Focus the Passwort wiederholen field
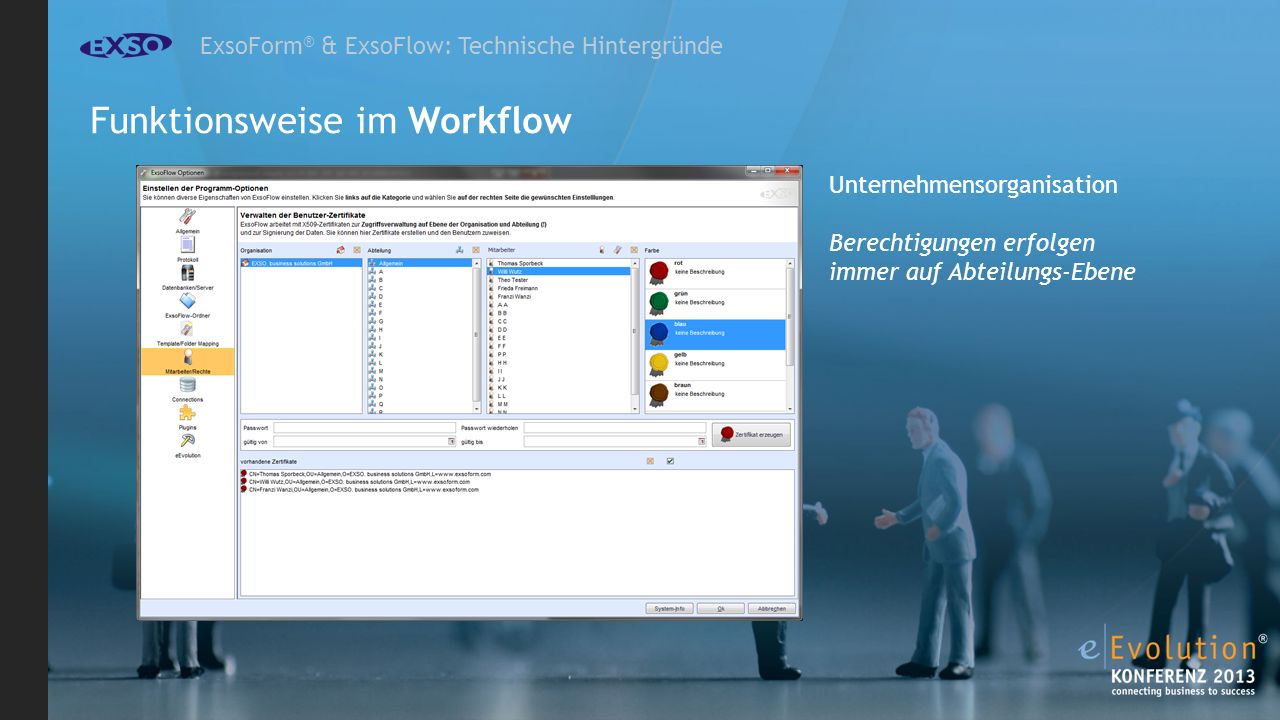The image size is (1280, 720). (x=615, y=428)
